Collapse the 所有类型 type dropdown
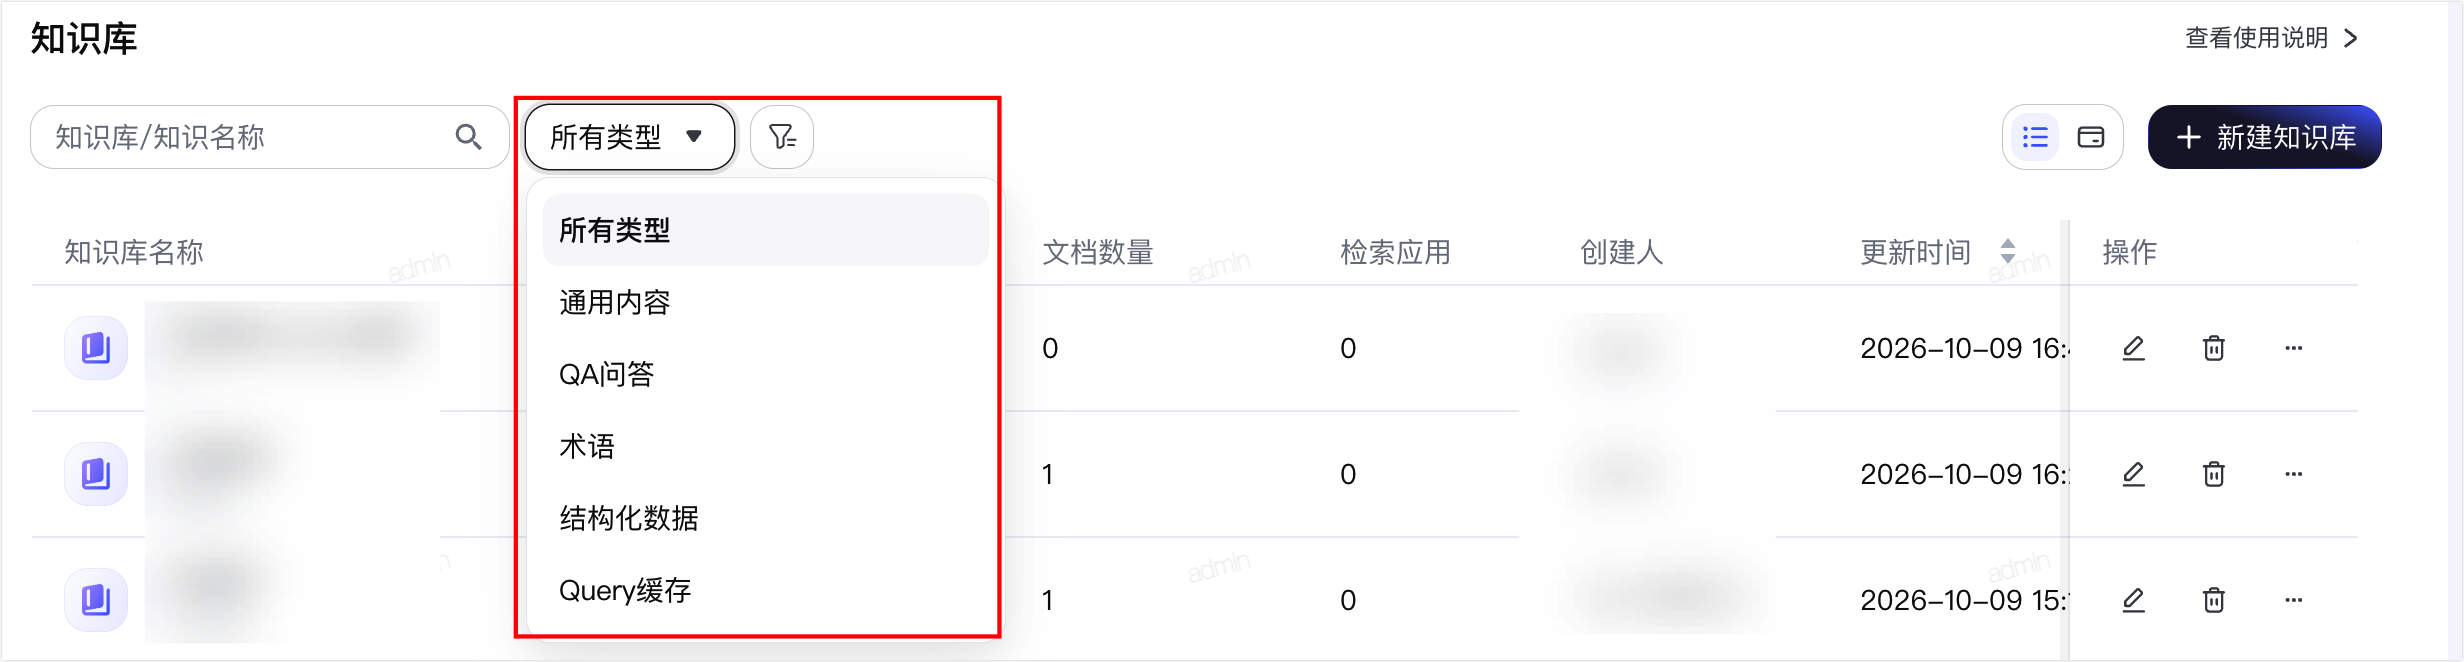Viewport: 2464px width, 662px height. (x=630, y=137)
